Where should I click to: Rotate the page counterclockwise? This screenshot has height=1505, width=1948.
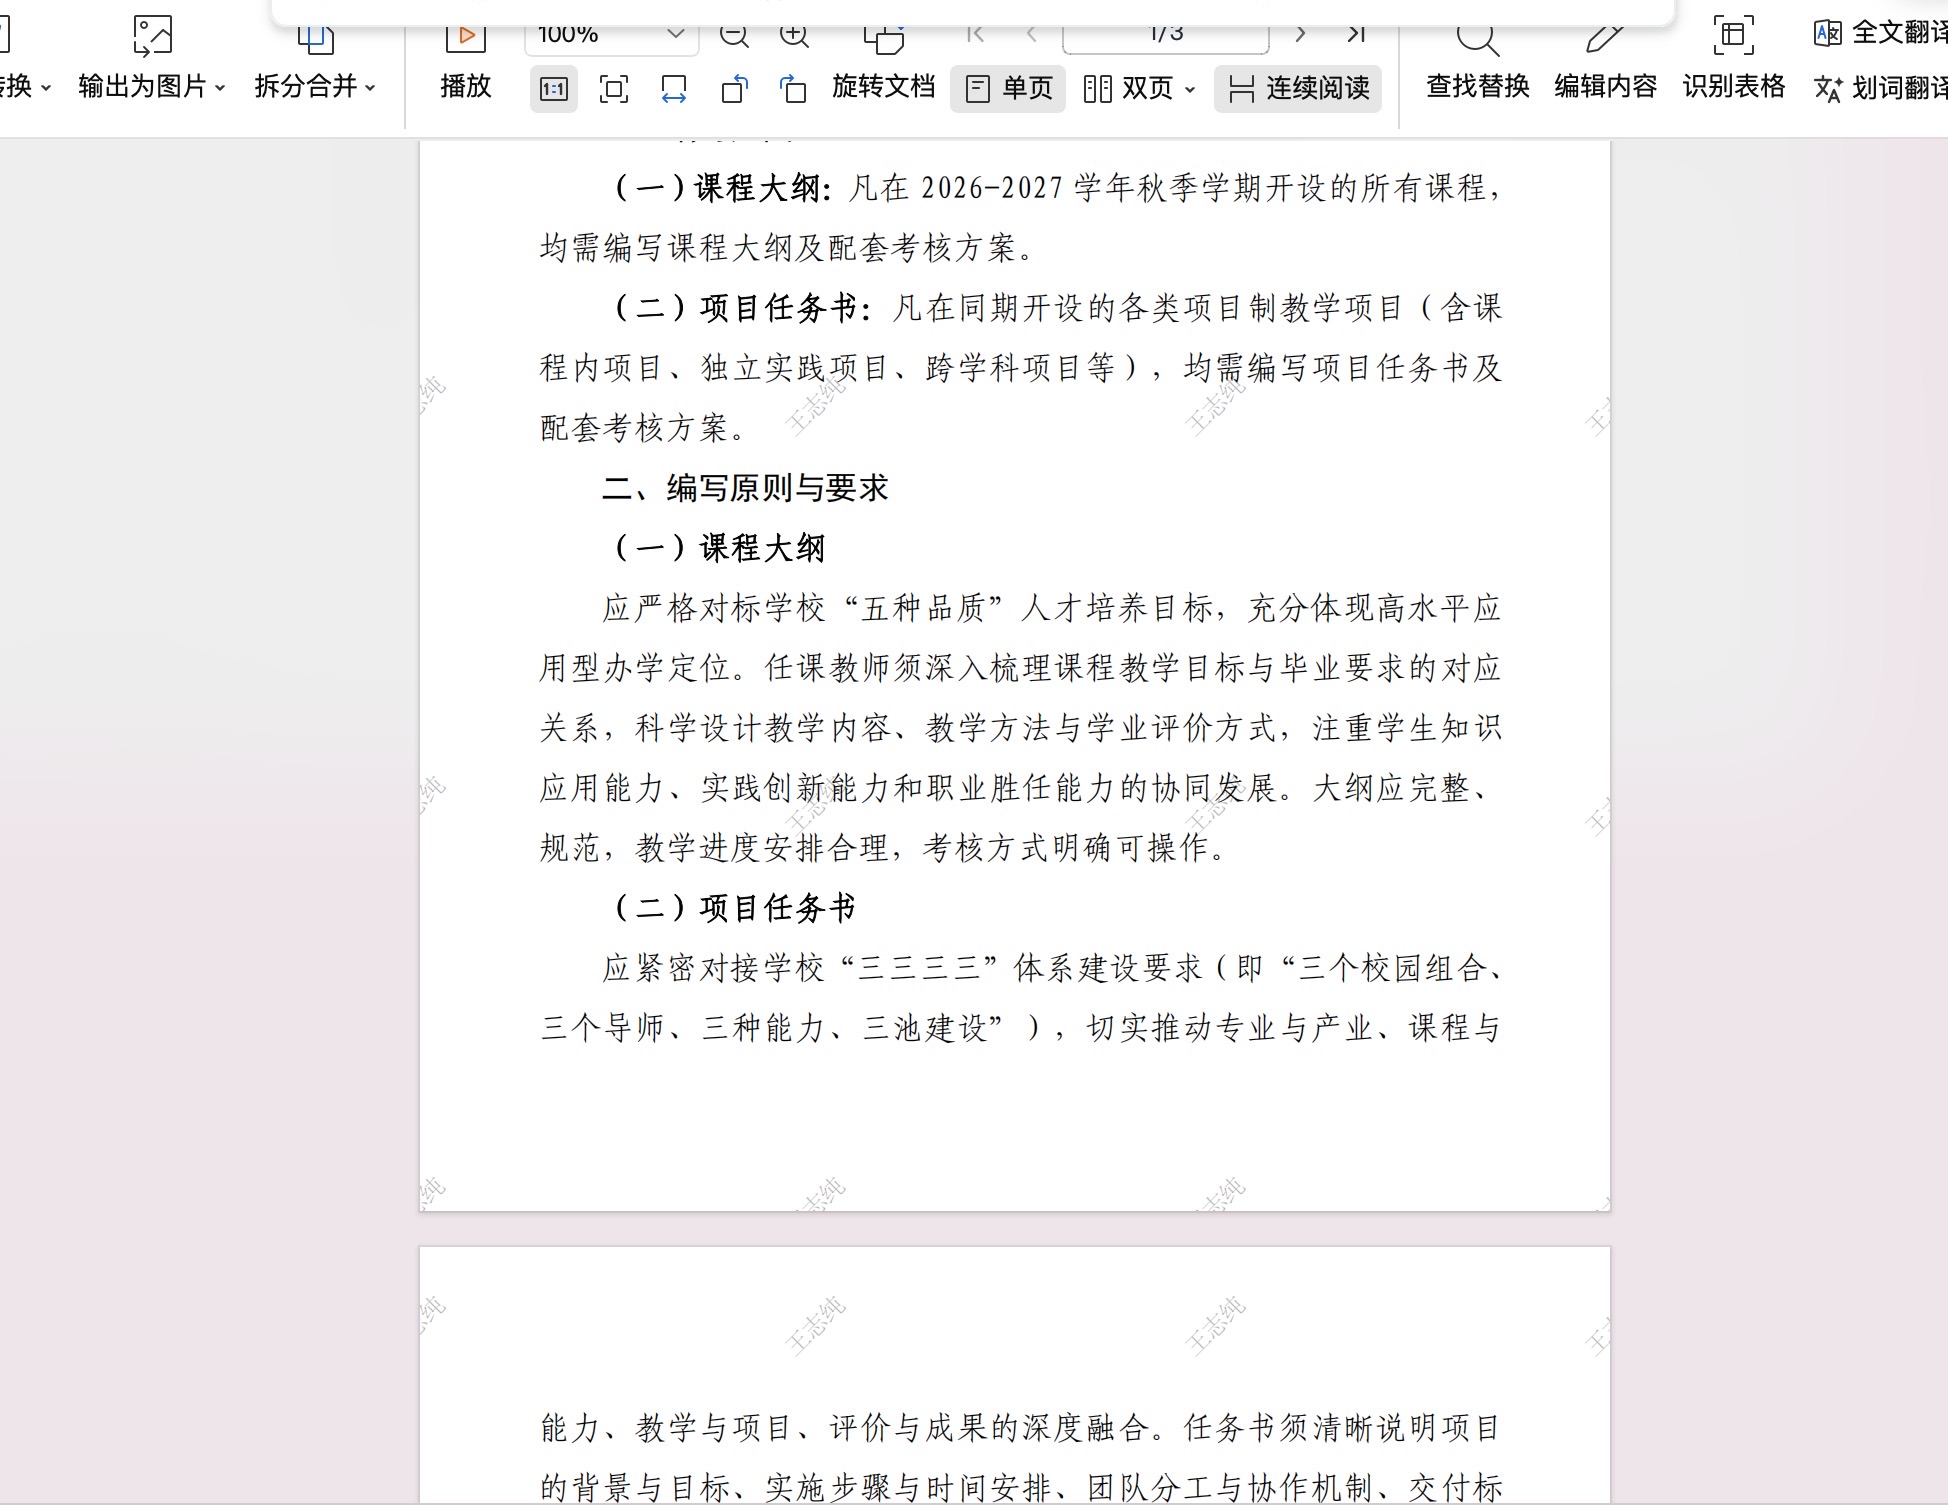[x=734, y=89]
